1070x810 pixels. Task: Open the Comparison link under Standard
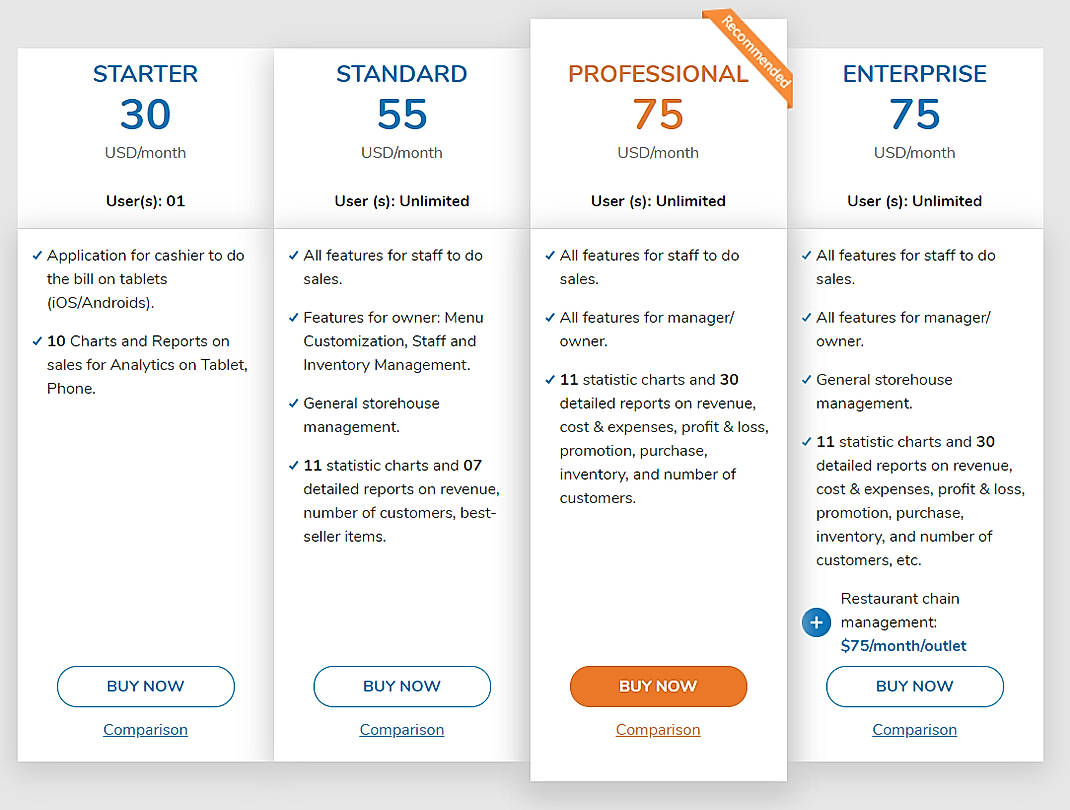pyautogui.click(x=401, y=730)
